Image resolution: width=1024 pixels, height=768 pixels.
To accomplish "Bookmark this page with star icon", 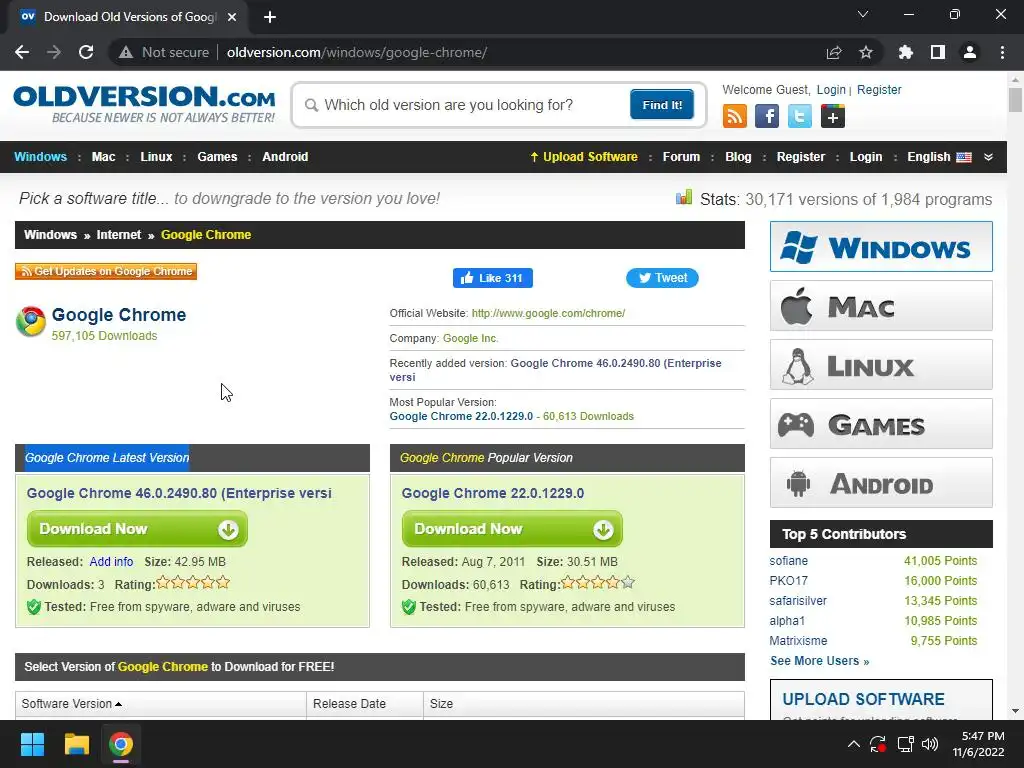I will 866,52.
